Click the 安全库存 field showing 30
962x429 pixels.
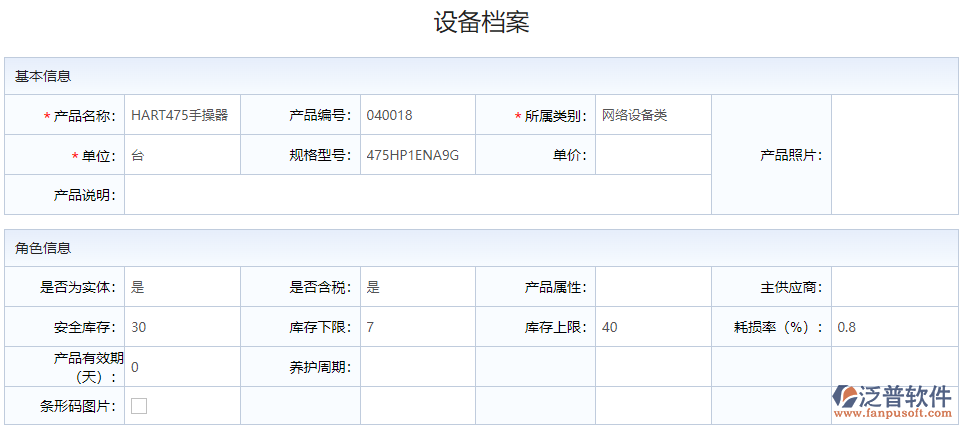(182, 327)
